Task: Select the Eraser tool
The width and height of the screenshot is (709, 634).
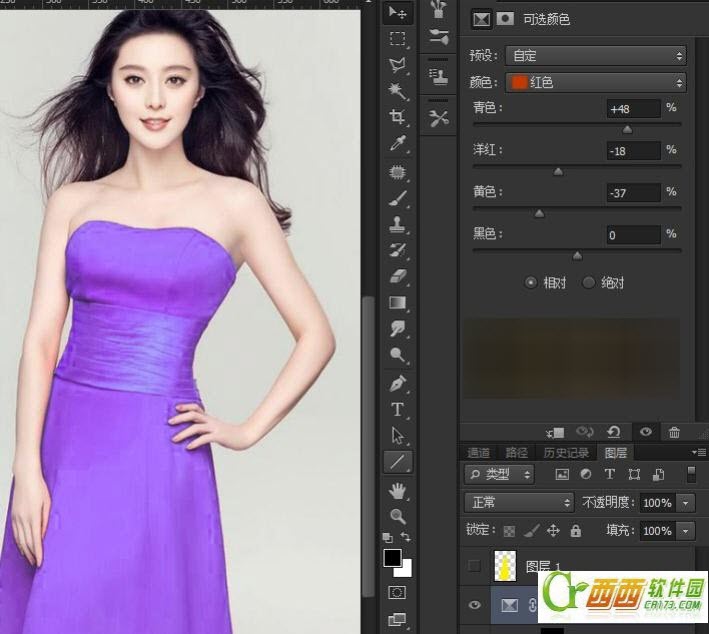Action: click(398, 275)
